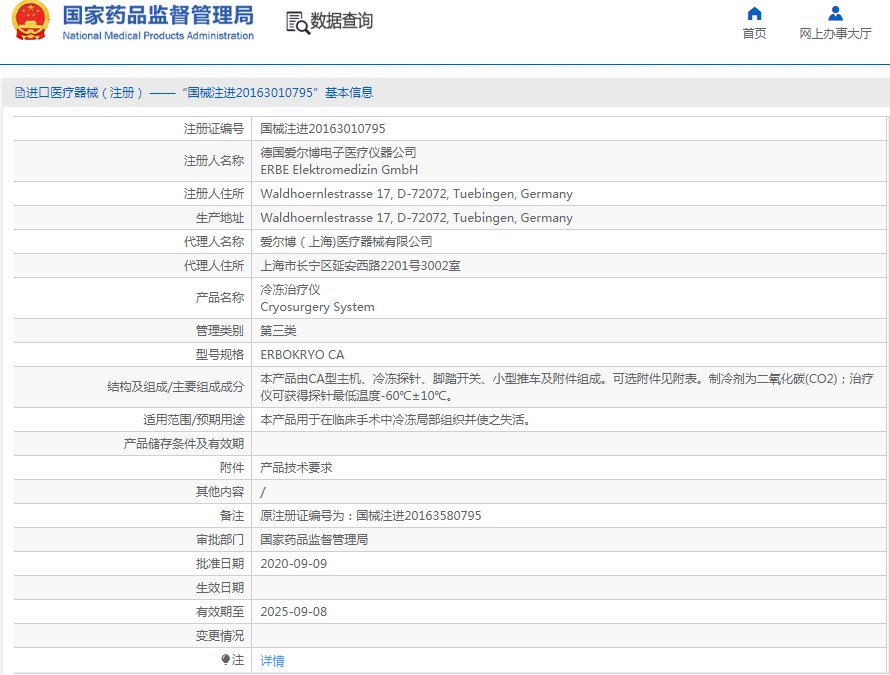The width and height of the screenshot is (890, 675).
Task: Click the 进口医疗器械(注册) breadcrumb title
Action: point(84,93)
